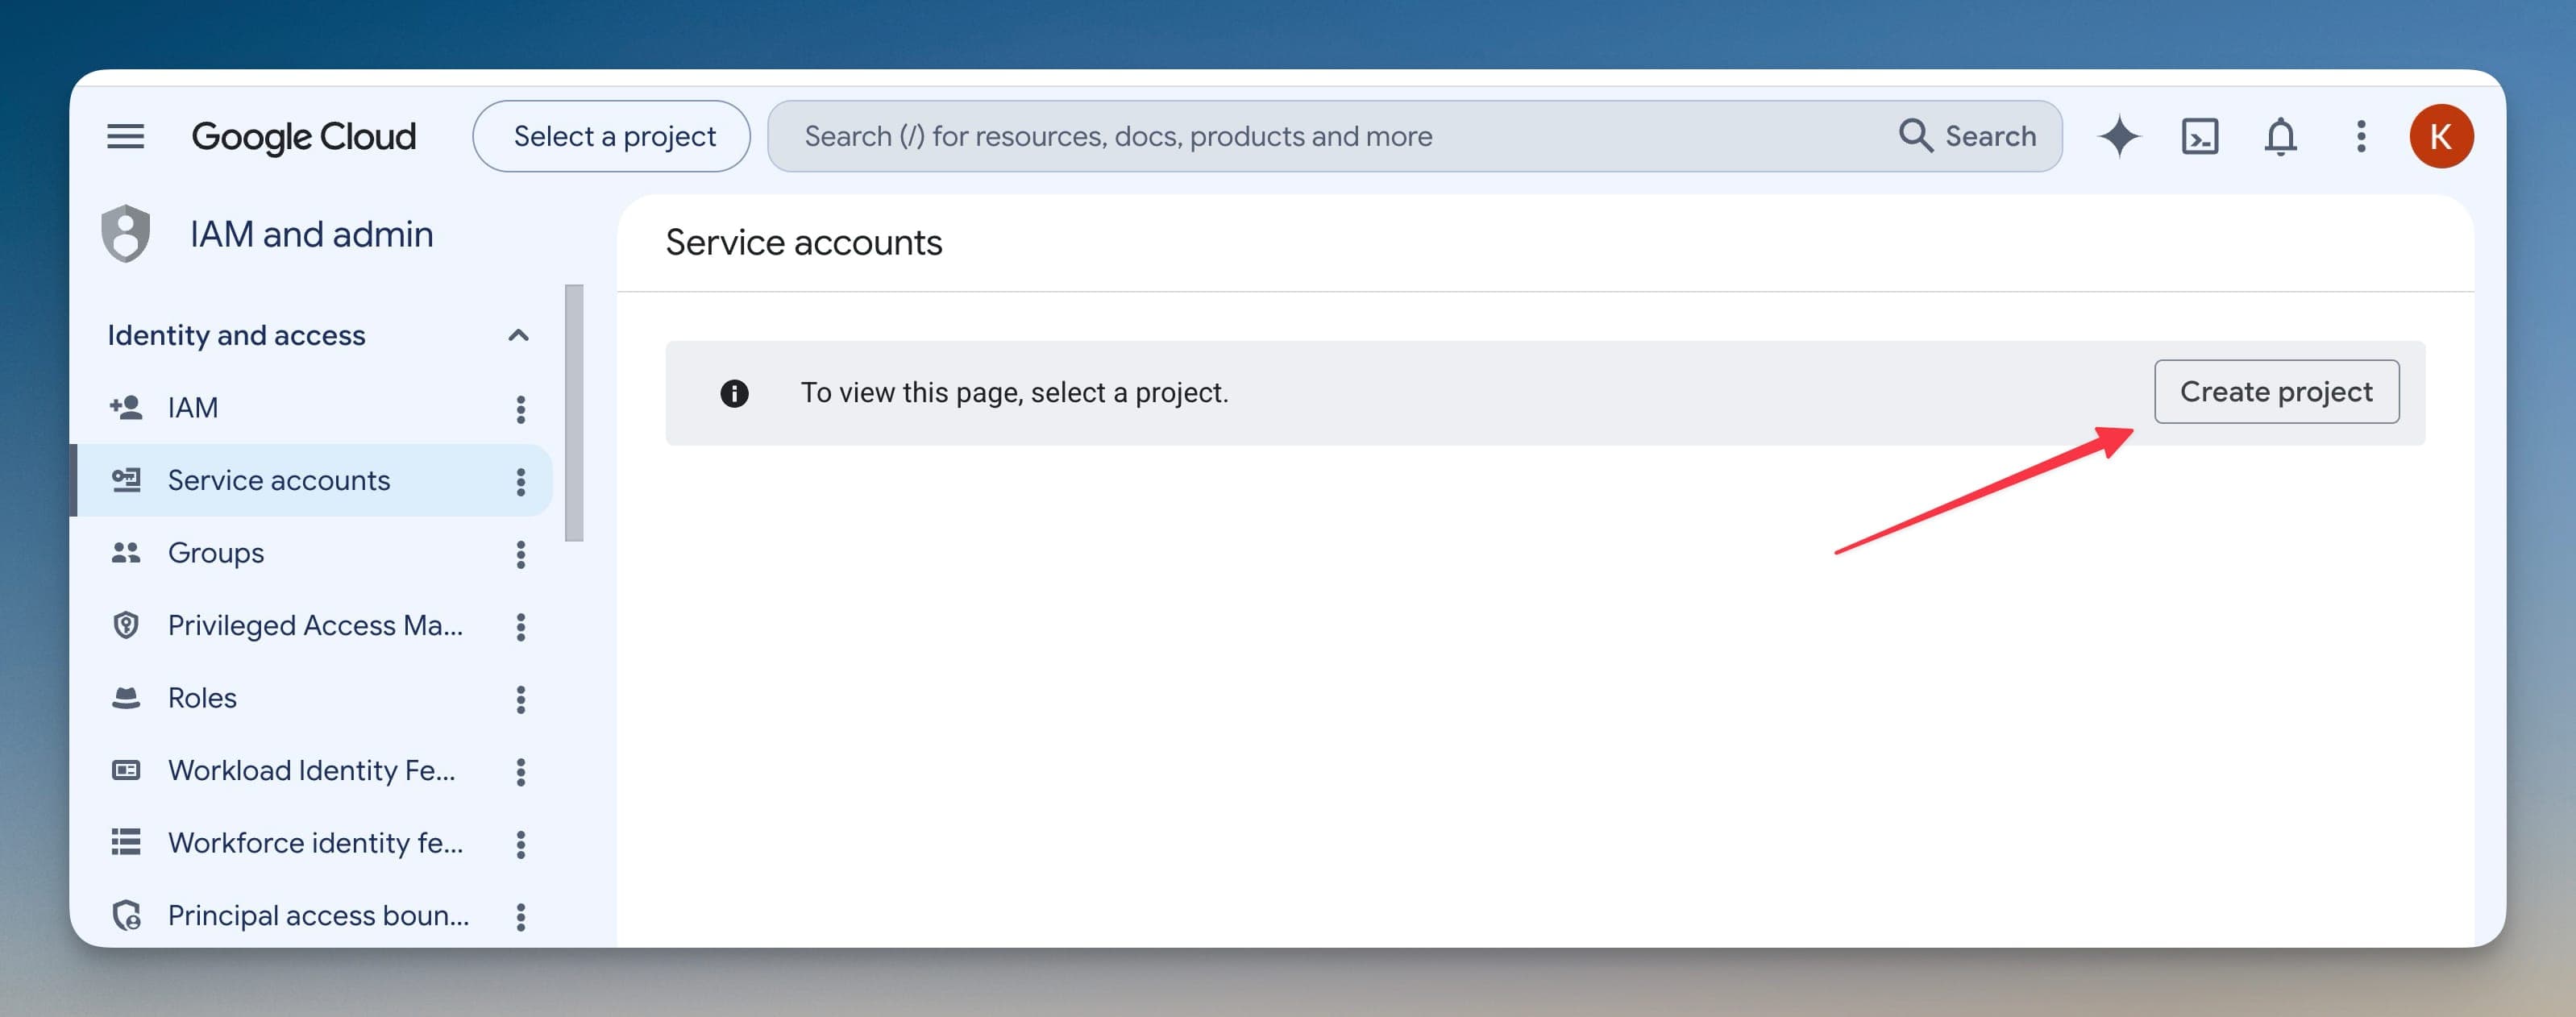Viewport: 2576px width, 1017px height.
Task: Click the Service accounts page title
Action: (x=804, y=243)
